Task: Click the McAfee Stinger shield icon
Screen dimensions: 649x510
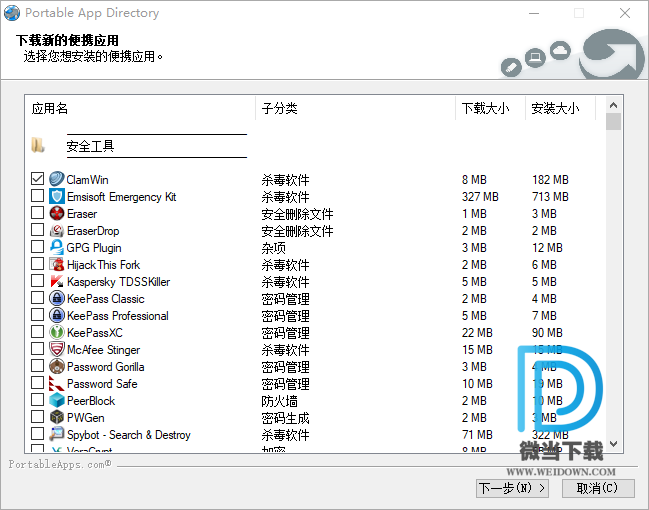Action: click(x=57, y=349)
